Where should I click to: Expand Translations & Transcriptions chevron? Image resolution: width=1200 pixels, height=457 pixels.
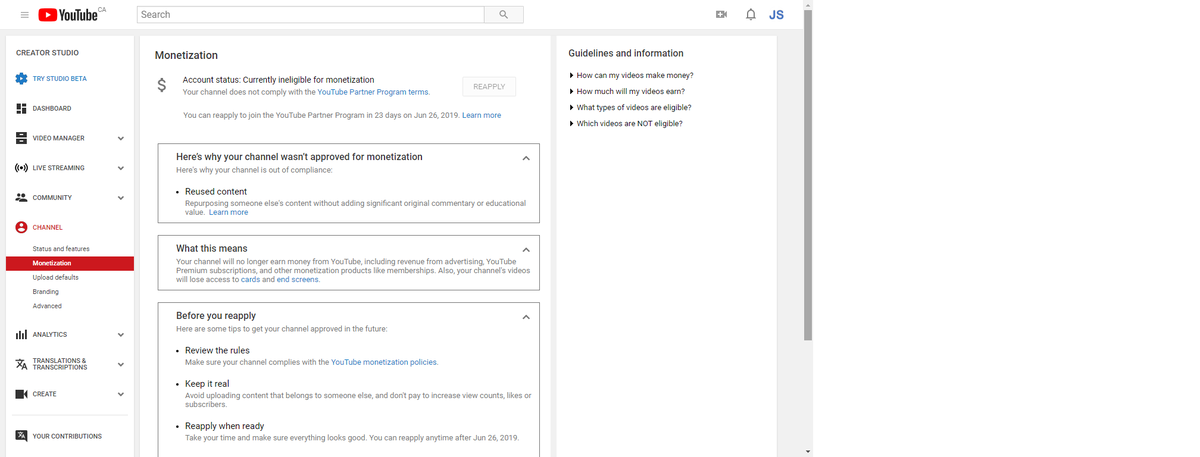[x=120, y=364]
